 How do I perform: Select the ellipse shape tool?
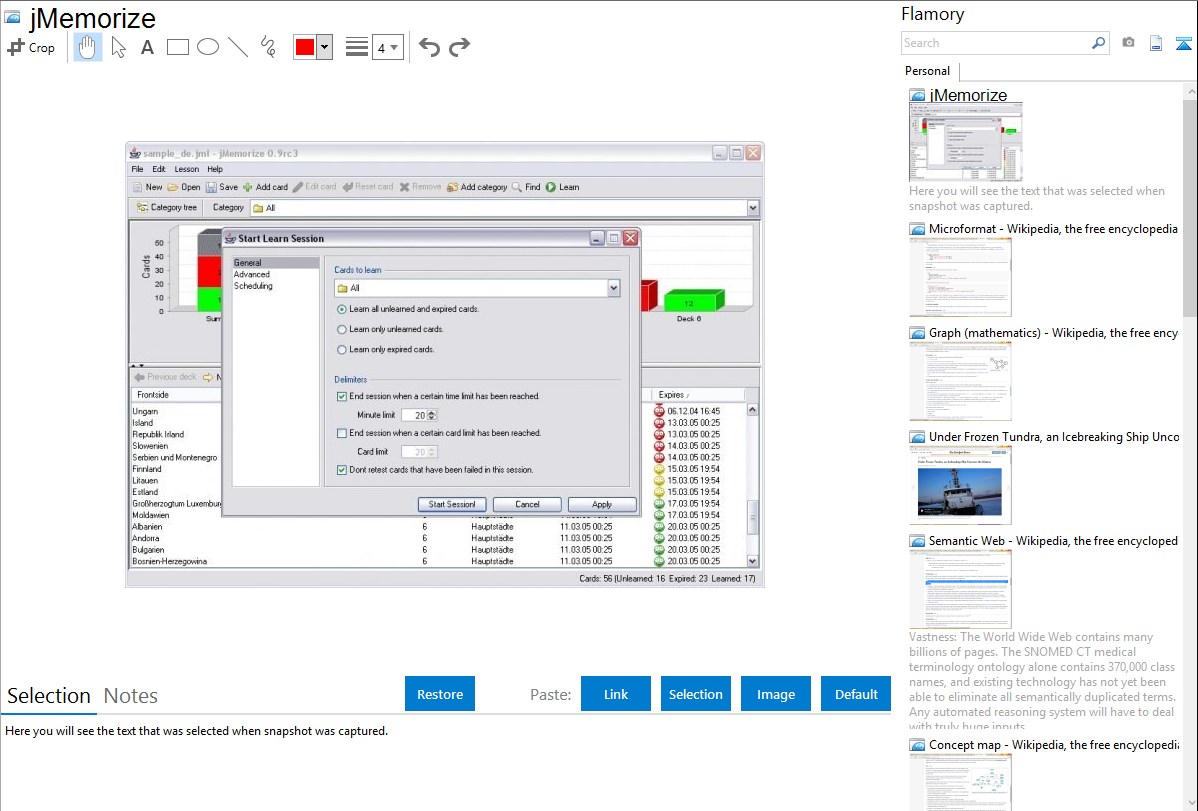208,47
